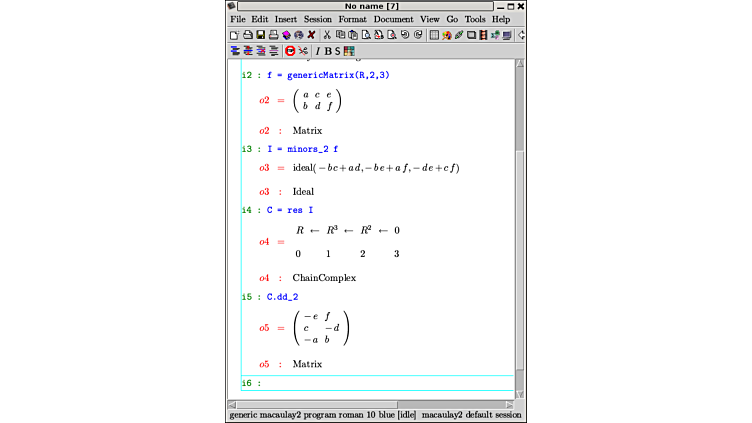Open the color palette picker
This screenshot has height=423, width=752.
pos(349,51)
